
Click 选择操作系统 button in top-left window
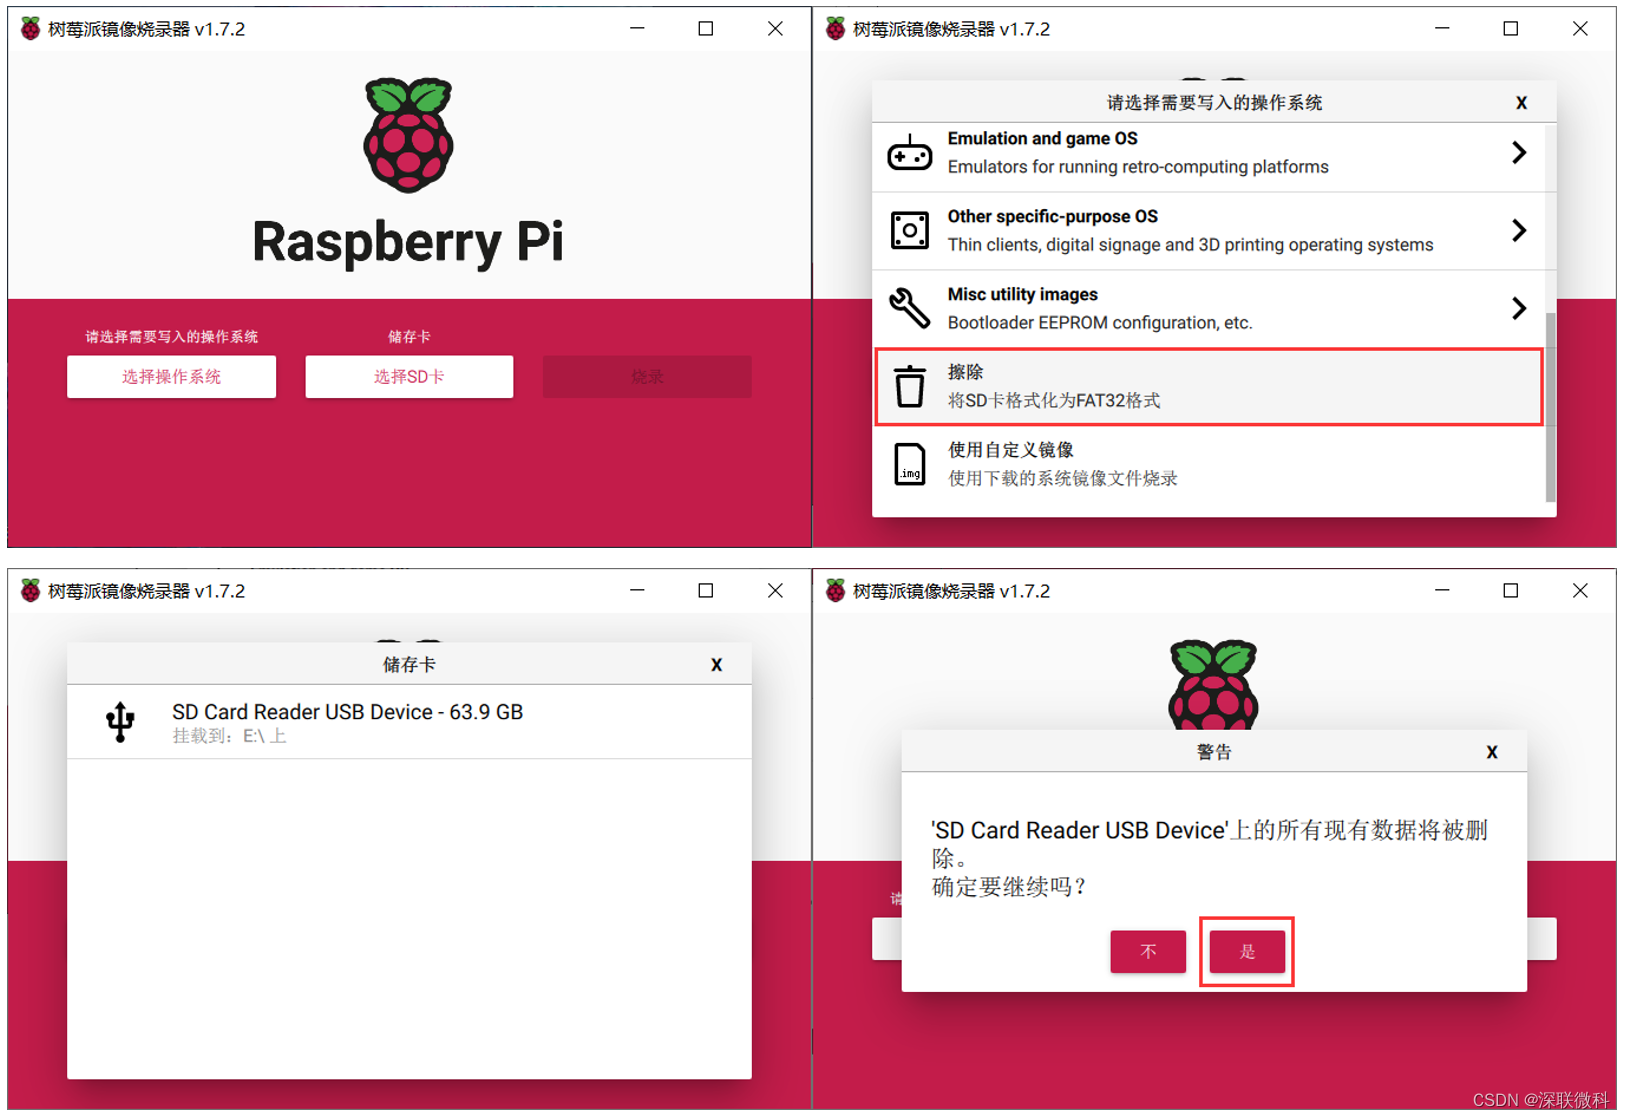click(x=171, y=377)
